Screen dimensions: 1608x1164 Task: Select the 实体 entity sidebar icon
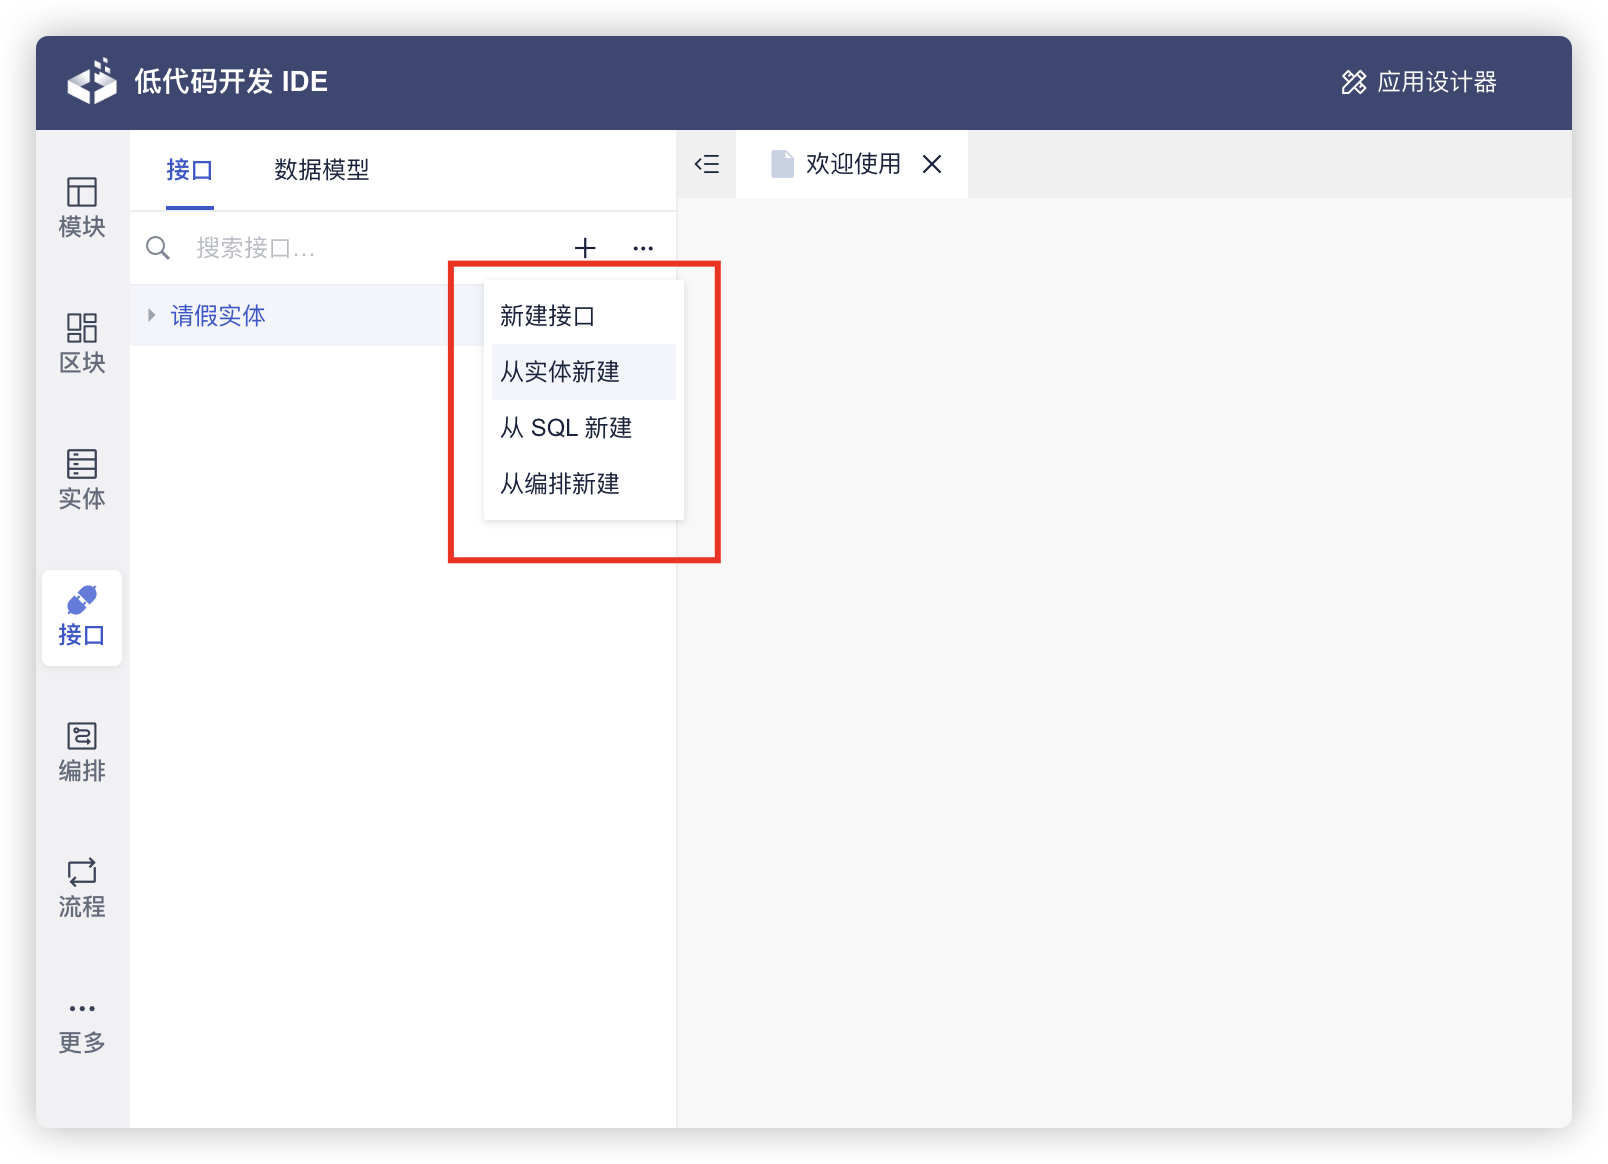pyautogui.click(x=82, y=479)
